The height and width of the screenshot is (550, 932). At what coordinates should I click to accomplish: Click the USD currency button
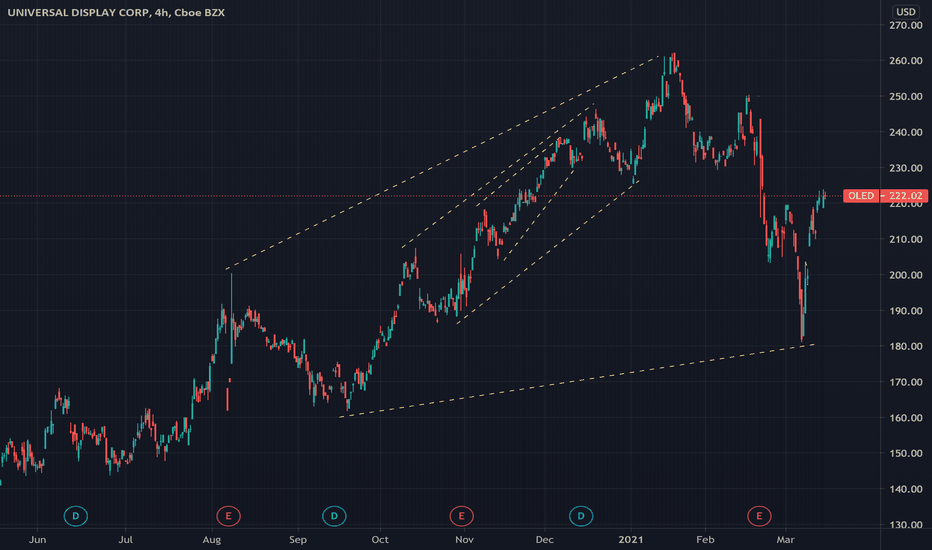(x=905, y=12)
